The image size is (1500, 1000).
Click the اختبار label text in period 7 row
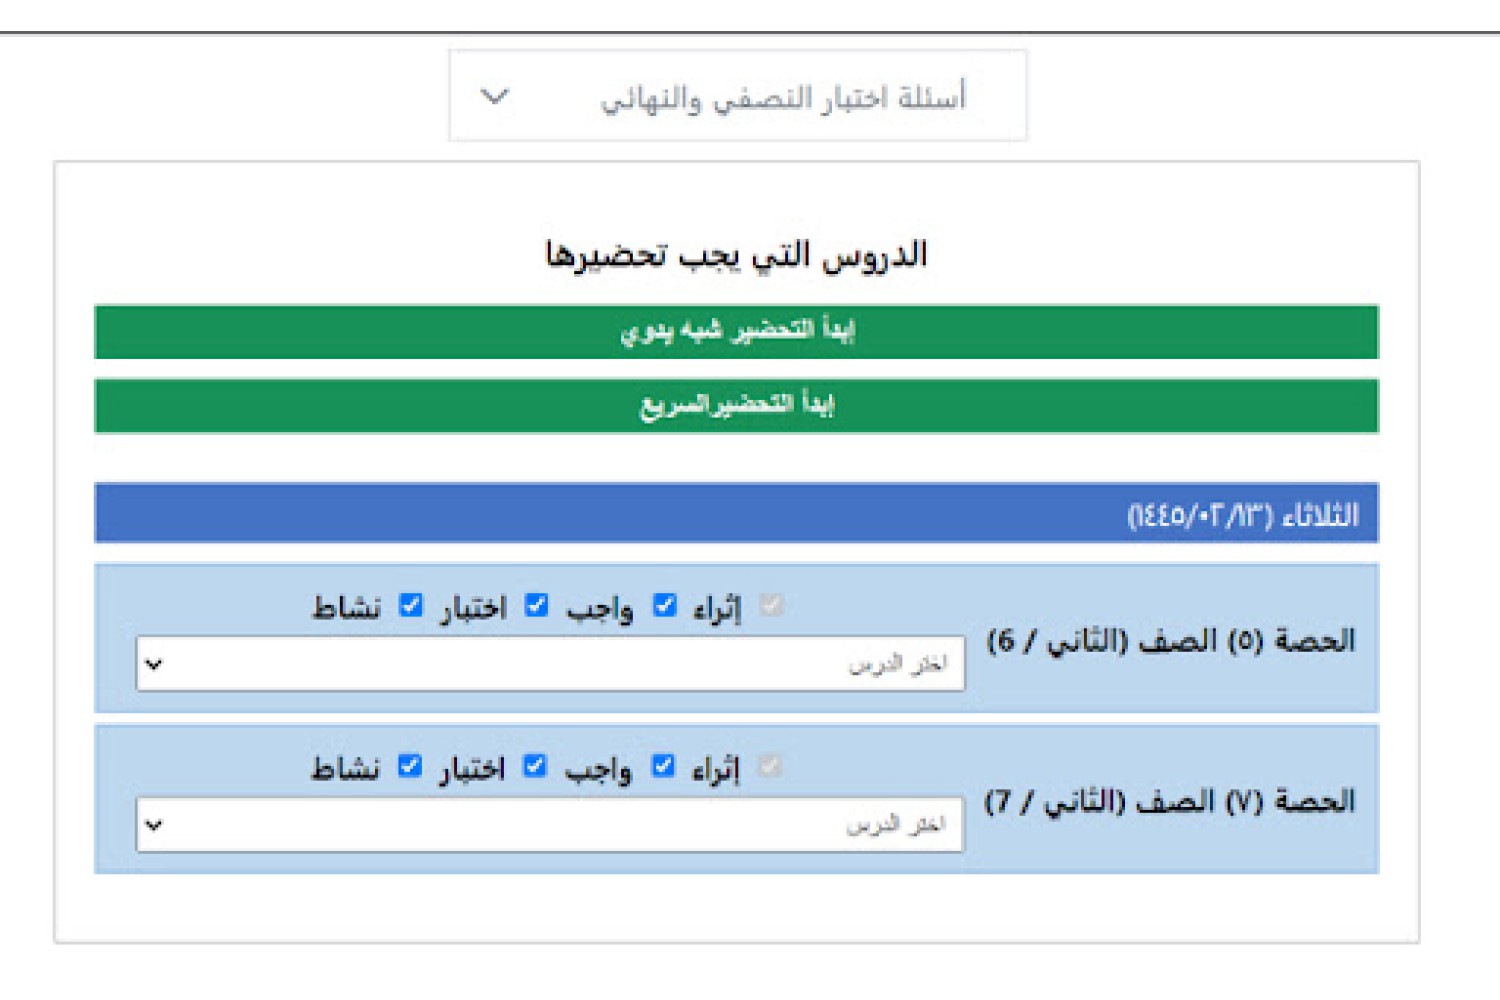pos(472,768)
